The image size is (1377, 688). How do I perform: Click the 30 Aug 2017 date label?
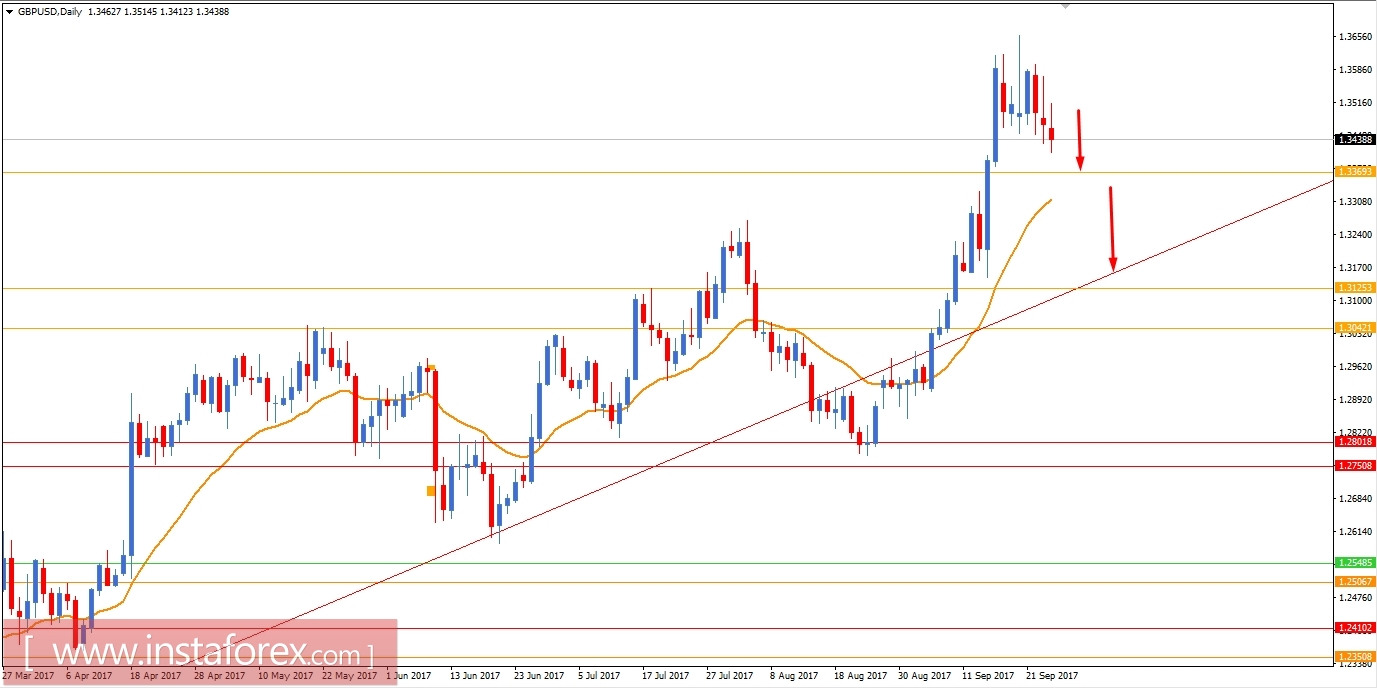pyautogui.click(x=924, y=676)
